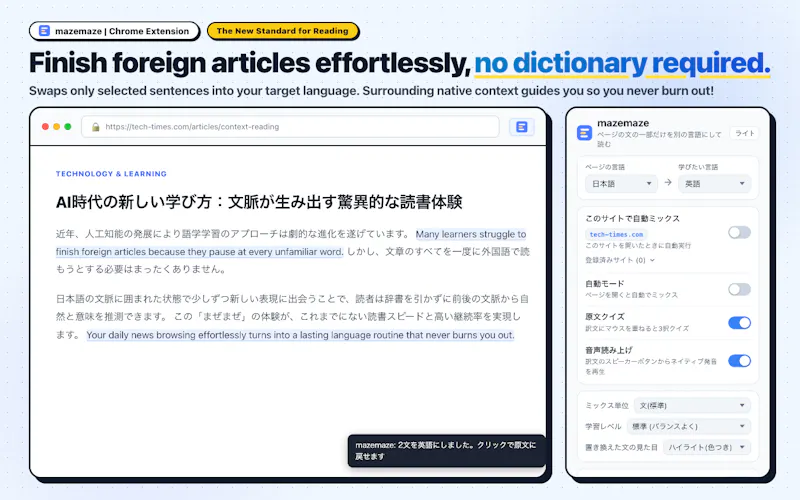Viewport: 800px width, 500px height.
Task: Click the translated sentence Your daily news browsing
Action: (300, 335)
